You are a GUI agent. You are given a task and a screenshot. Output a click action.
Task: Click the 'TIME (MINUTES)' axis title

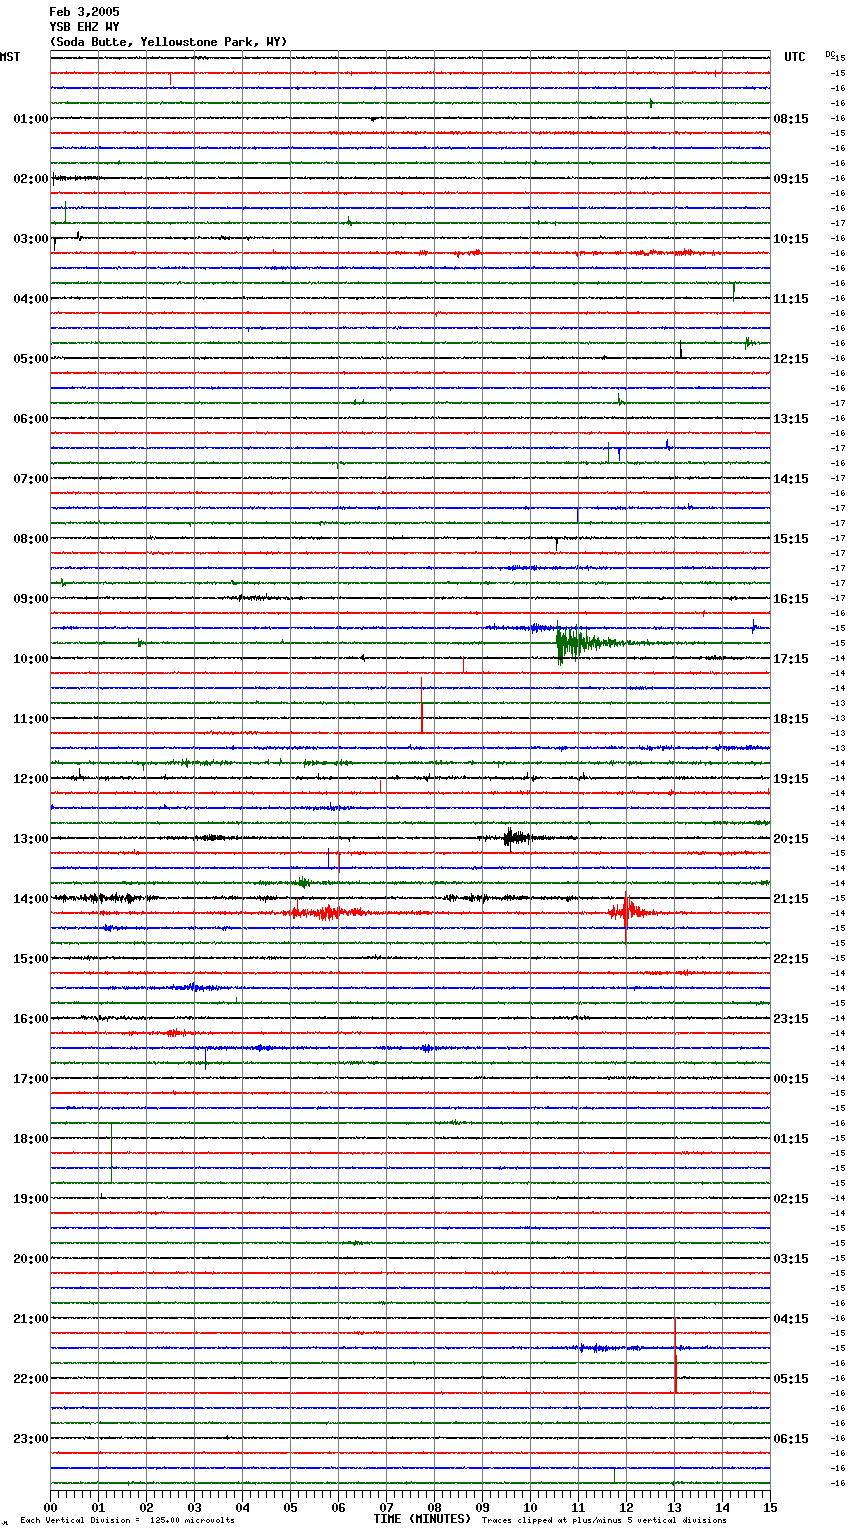[x=422, y=1519]
